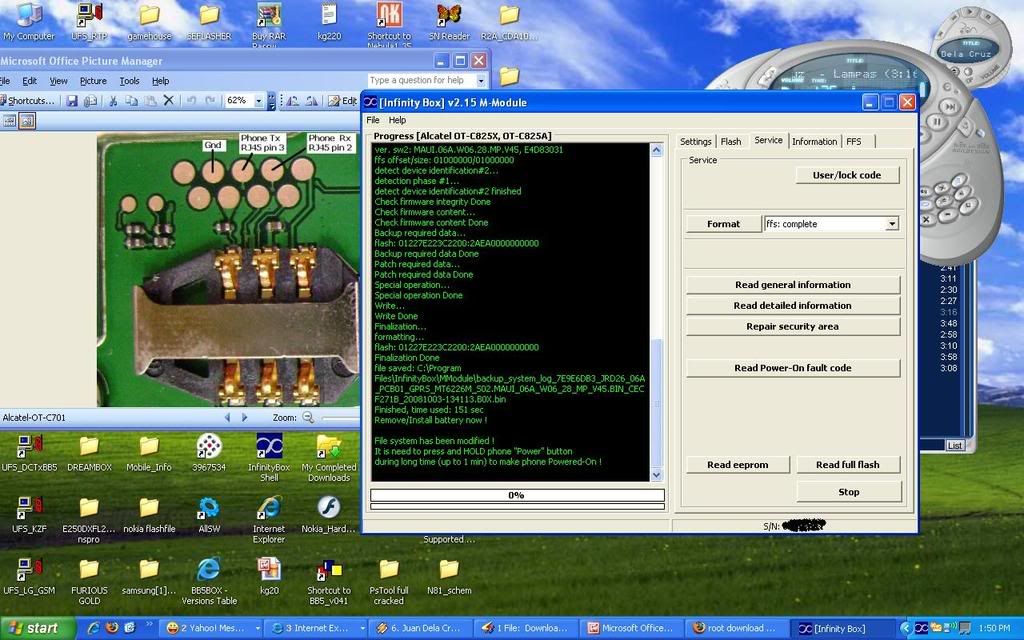Click the Repair security area button

(x=792, y=327)
